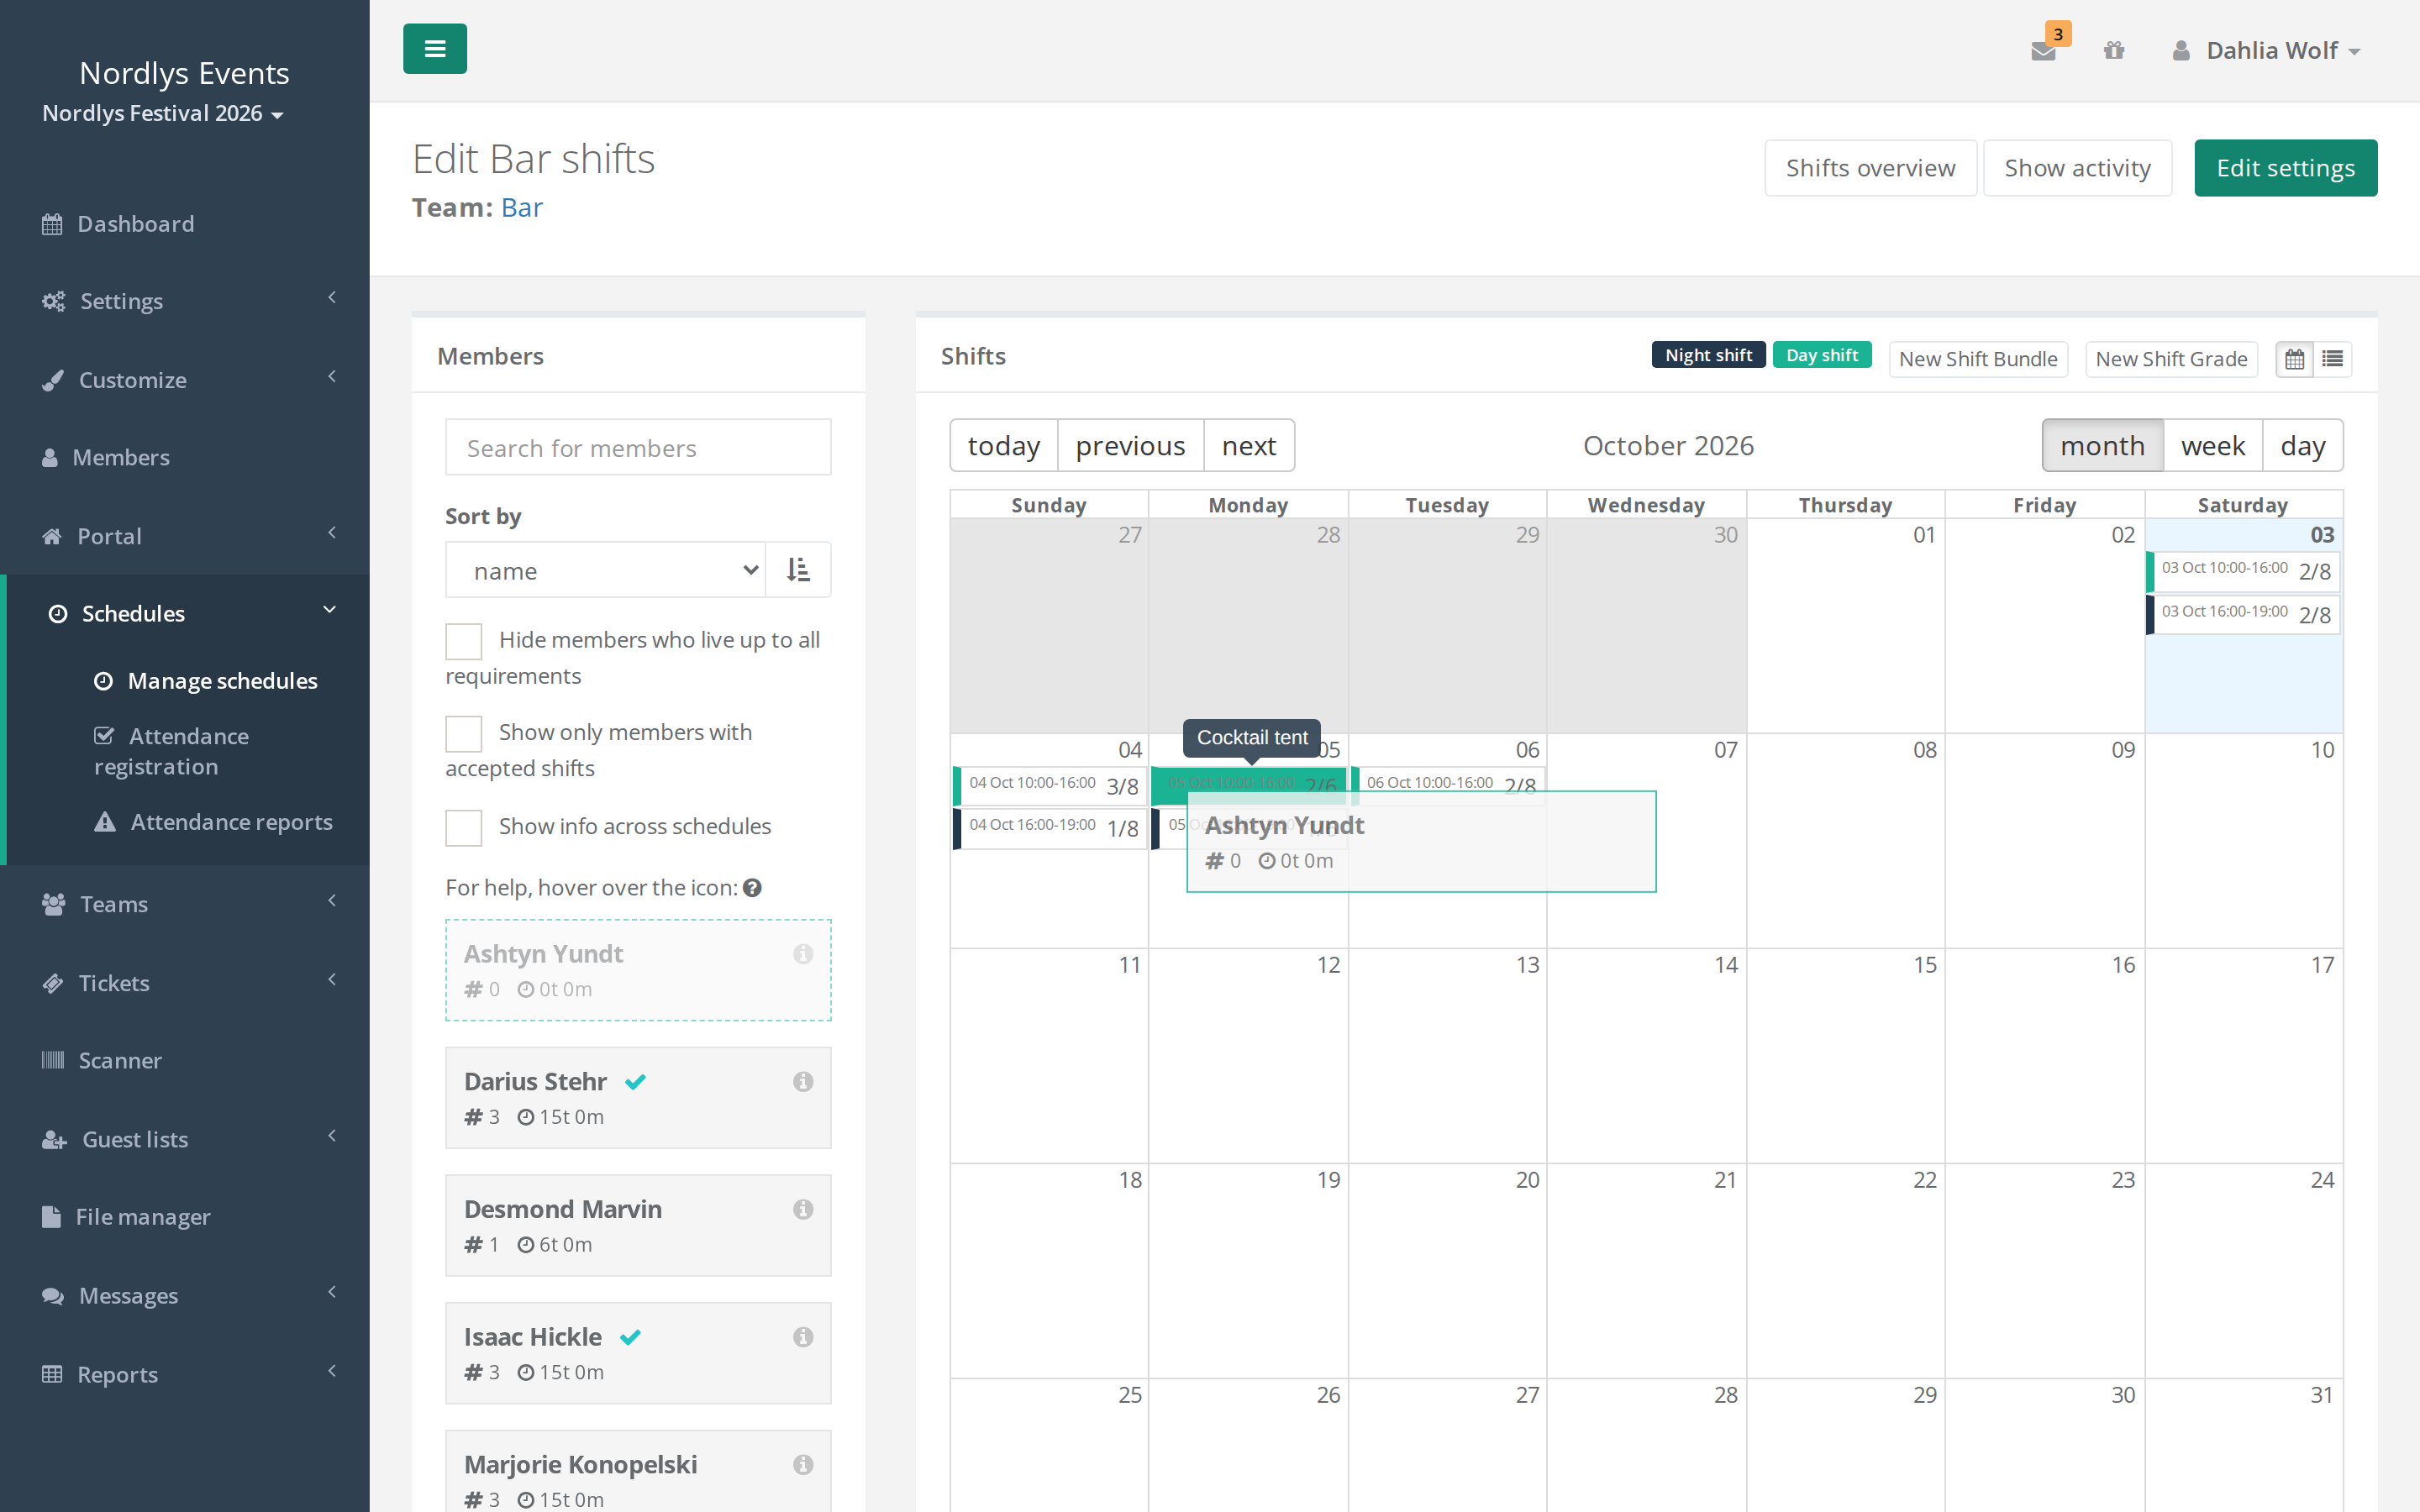Click the Day shift color label

pyautogui.click(x=1822, y=355)
